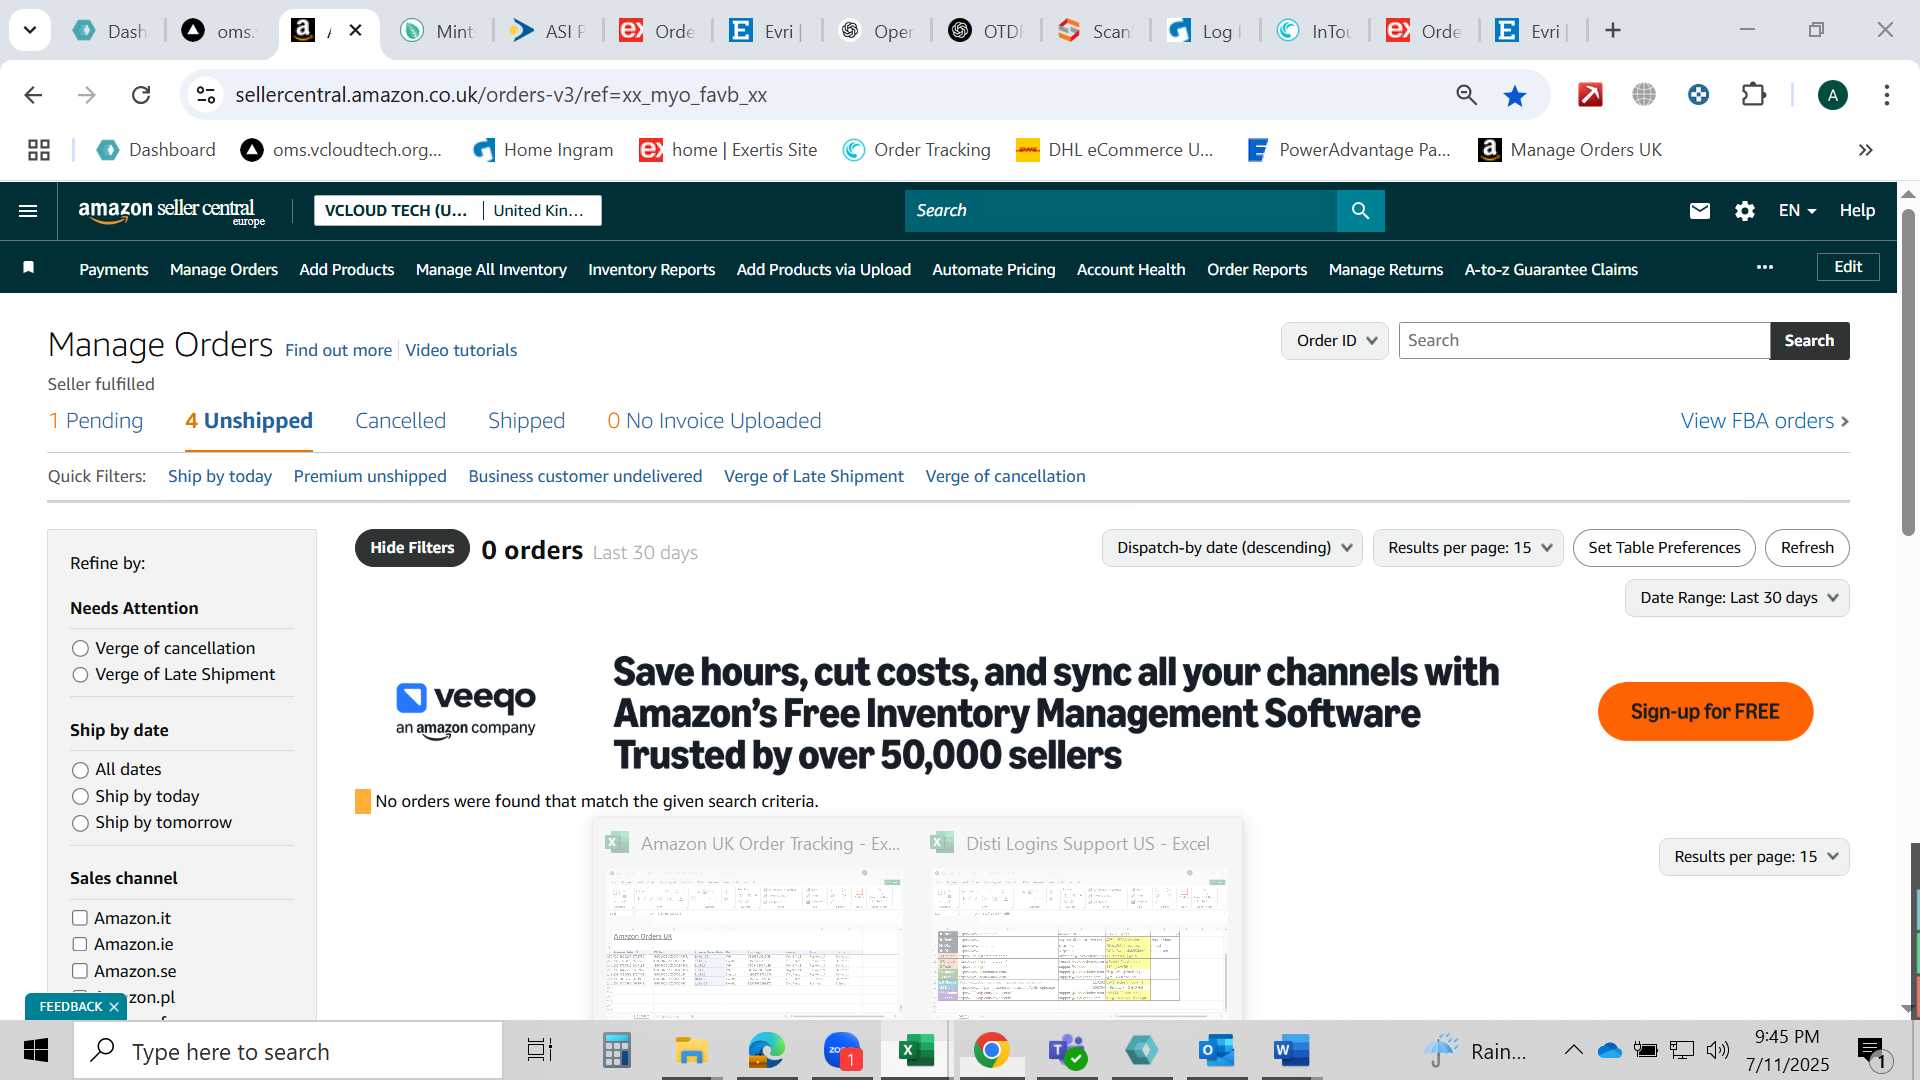Reload the page with browser refresh icon
The width and height of the screenshot is (1920, 1080).
(141, 95)
